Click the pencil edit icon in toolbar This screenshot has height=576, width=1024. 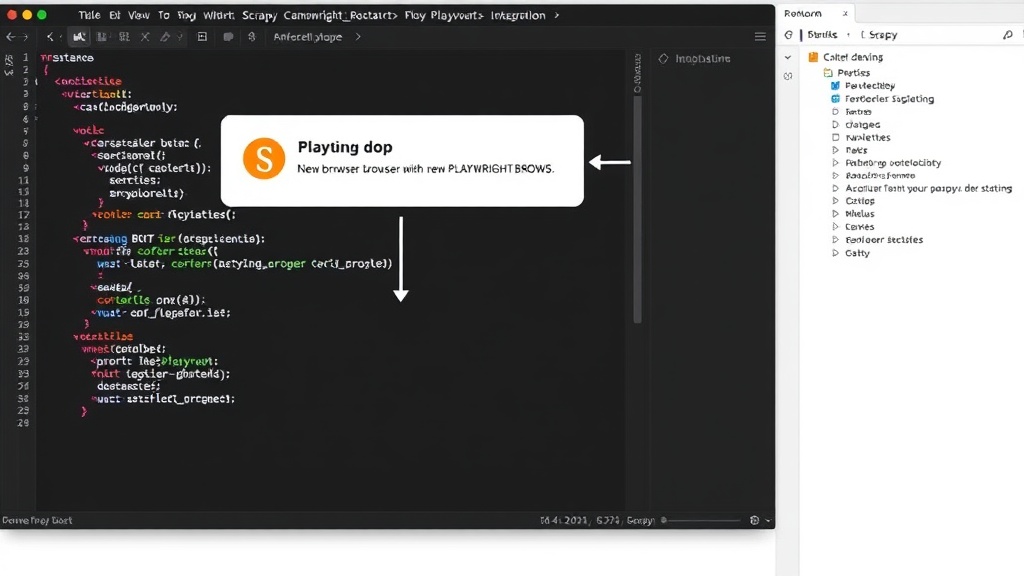pyautogui.click(x=165, y=37)
